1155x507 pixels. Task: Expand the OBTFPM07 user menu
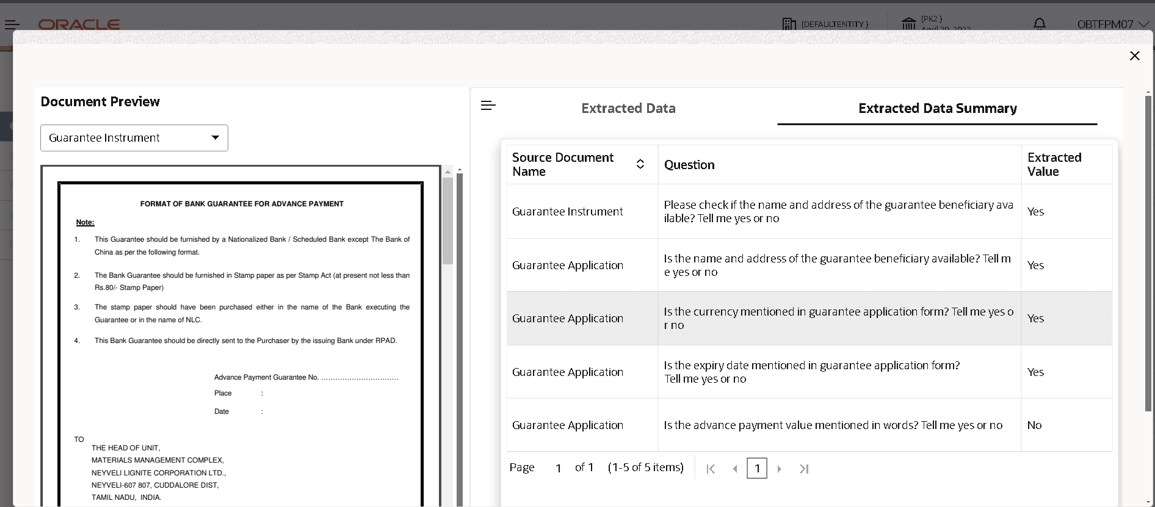tap(1113, 24)
